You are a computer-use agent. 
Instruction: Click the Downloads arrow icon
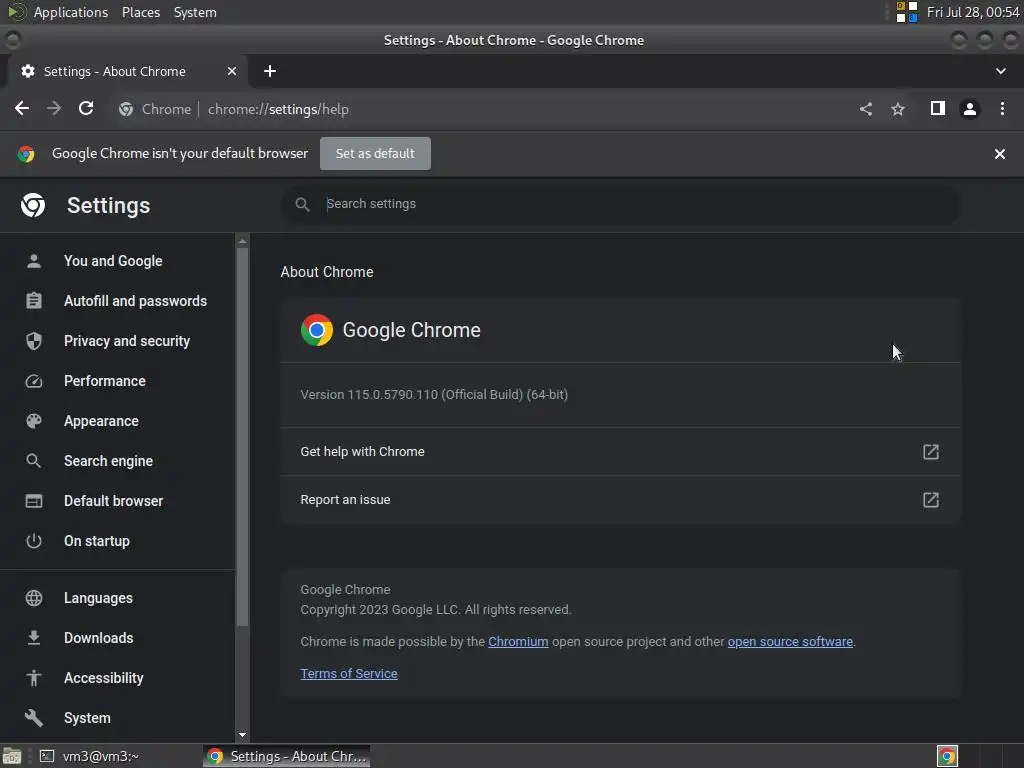pos(34,638)
